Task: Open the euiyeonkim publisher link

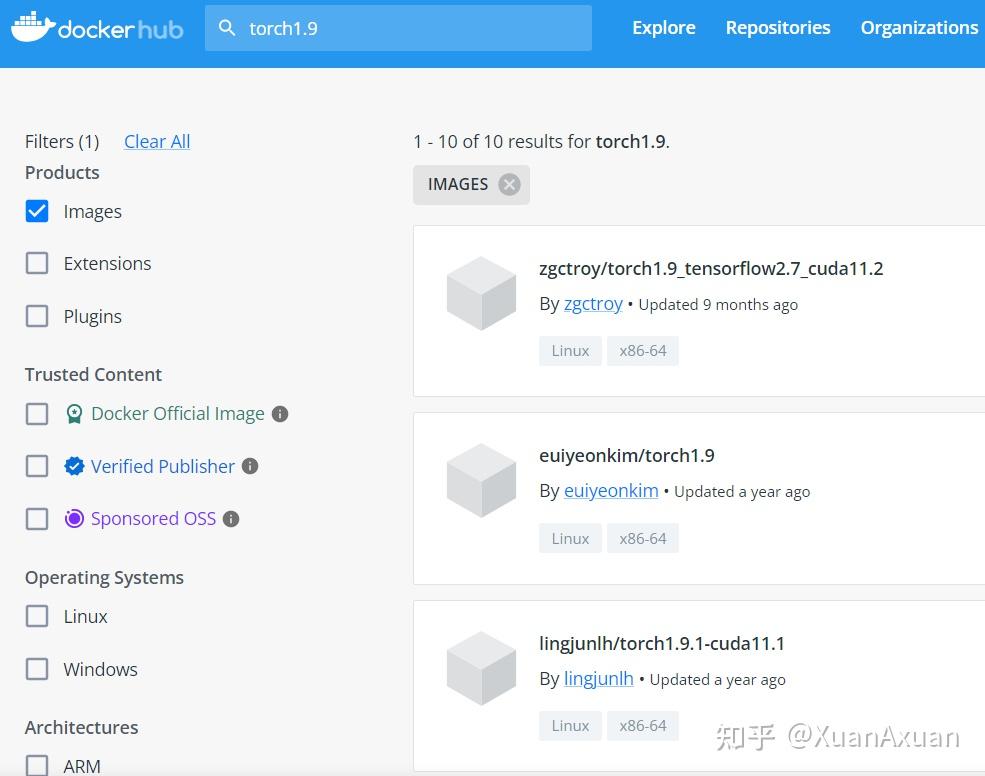Action: point(611,491)
